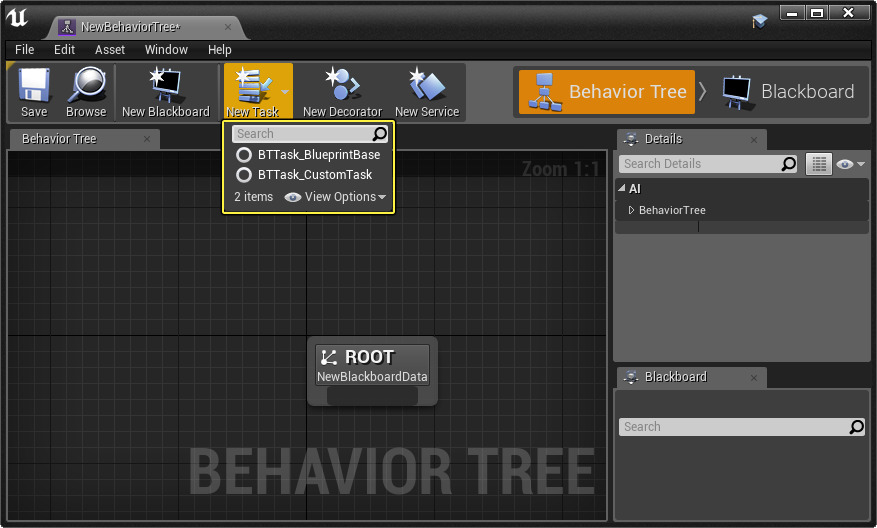Image resolution: width=877 pixels, height=528 pixels.
Task: Open the File menu
Action: (25, 50)
